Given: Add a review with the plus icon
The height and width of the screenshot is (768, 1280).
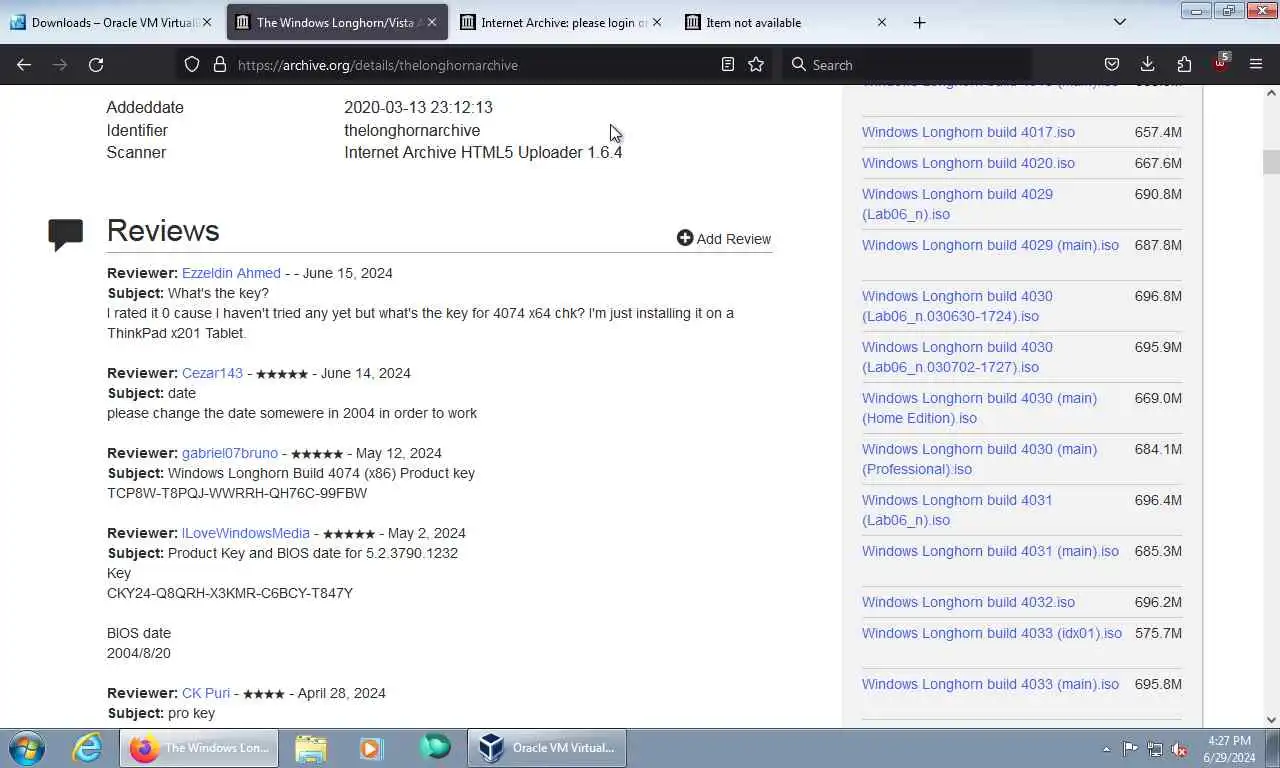Looking at the screenshot, I should tap(685, 238).
